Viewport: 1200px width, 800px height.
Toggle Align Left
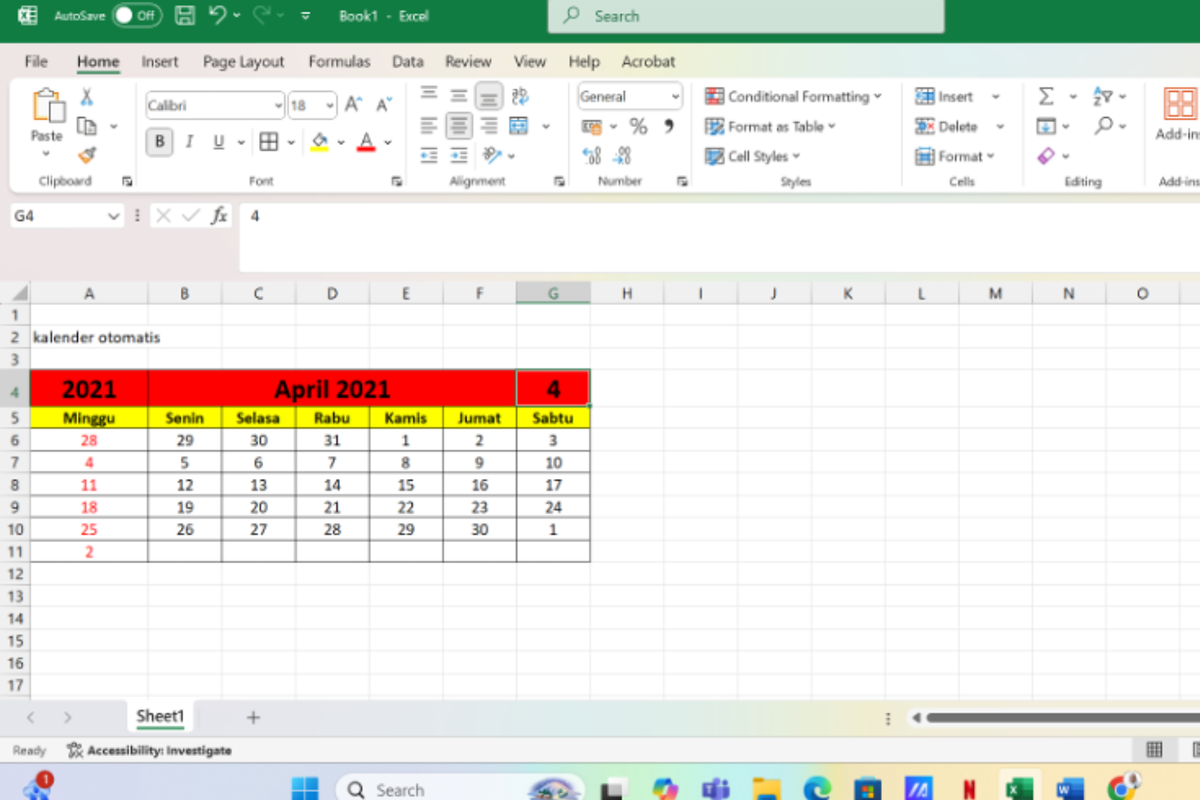(x=429, y=126)
